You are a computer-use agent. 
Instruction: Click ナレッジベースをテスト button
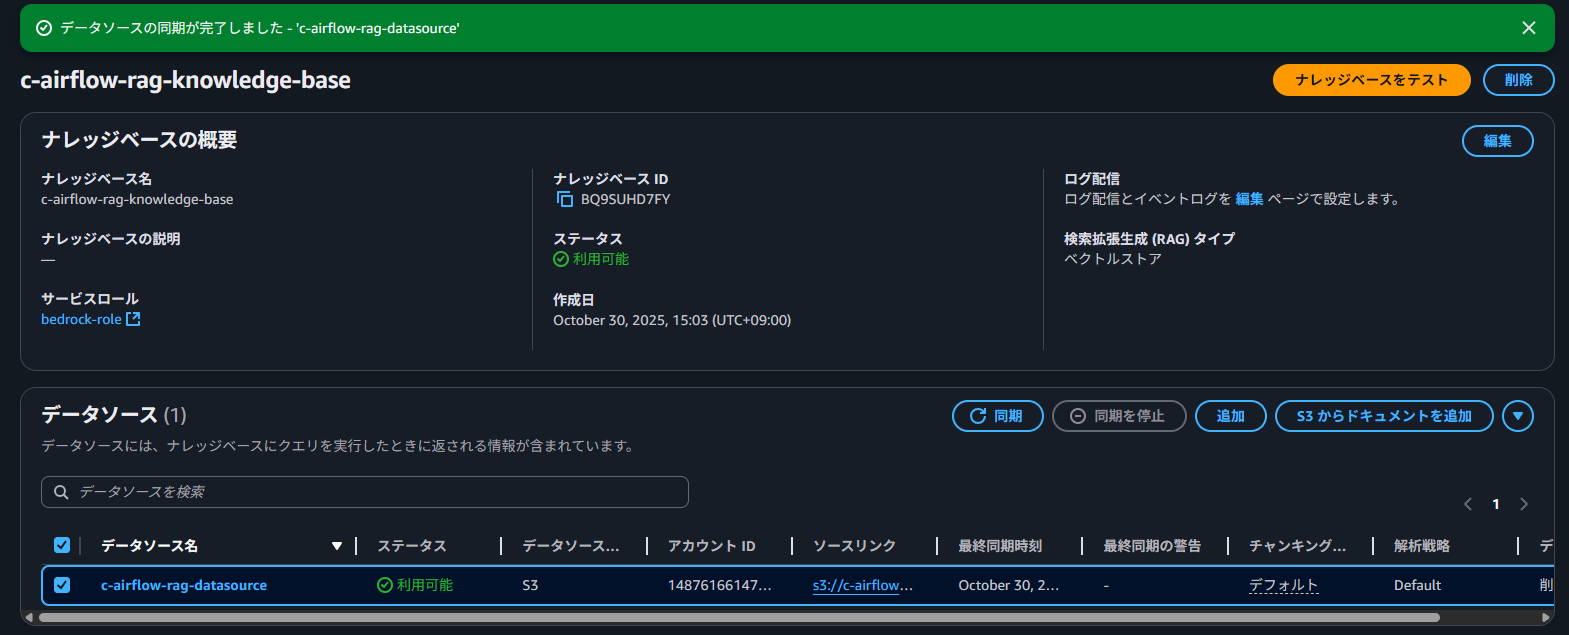coord(1372,80)
